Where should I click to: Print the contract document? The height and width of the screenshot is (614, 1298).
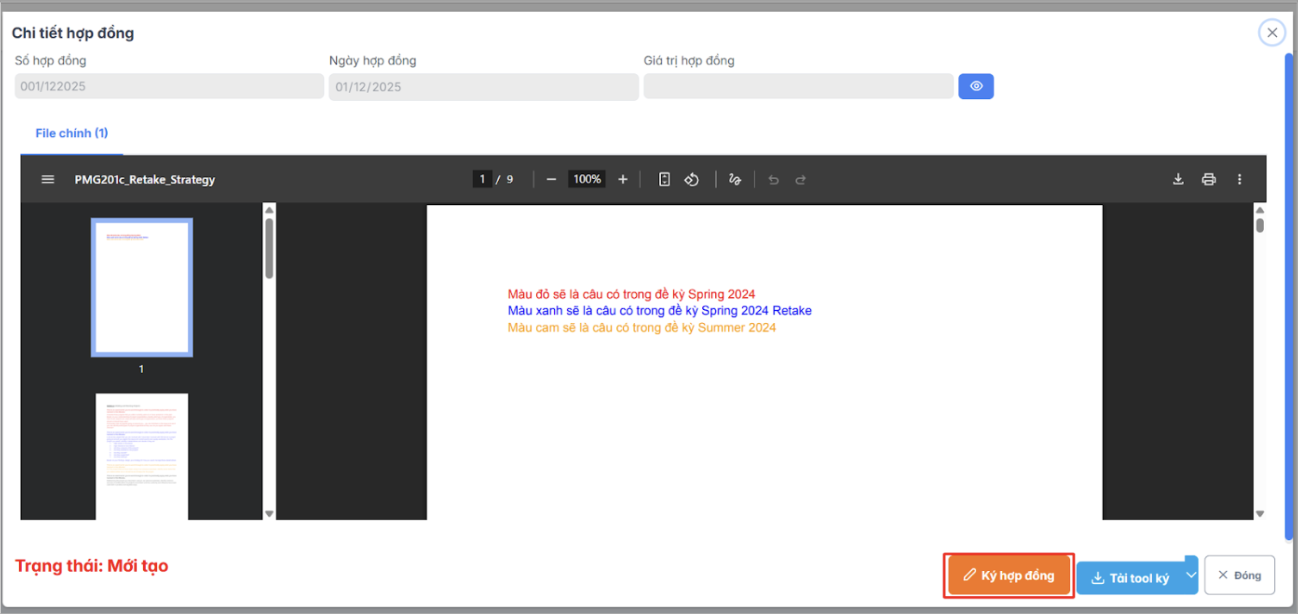1209,179
